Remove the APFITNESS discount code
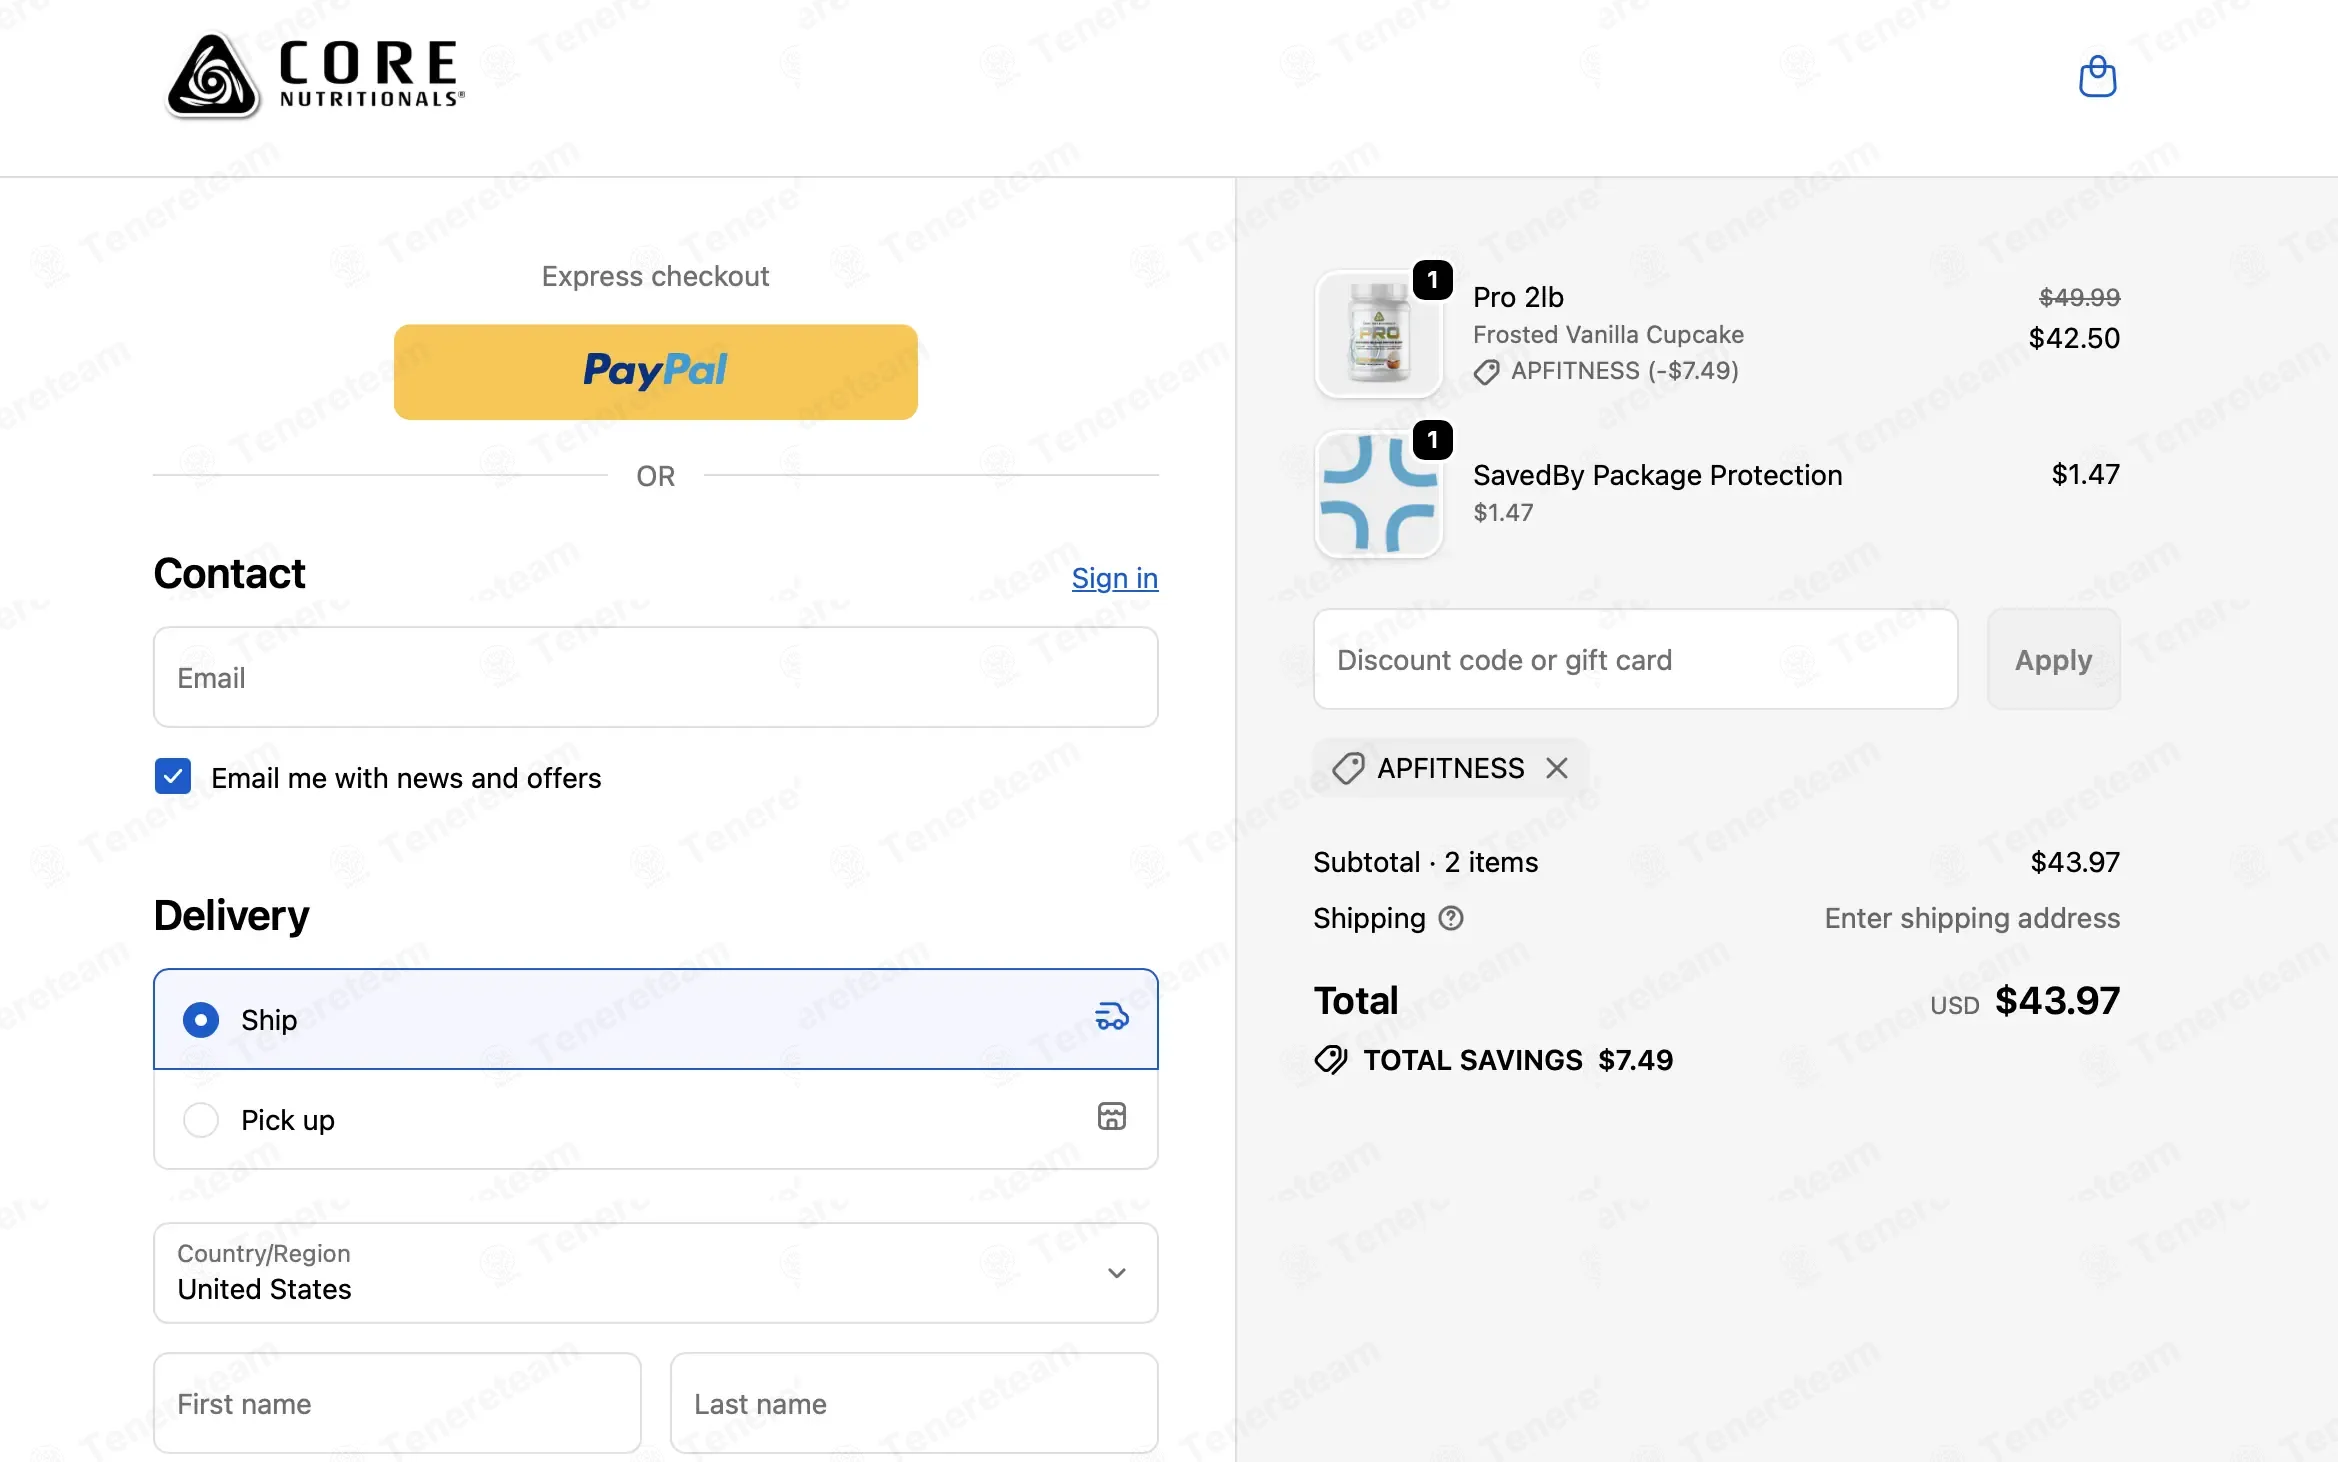 pos(1556,768)
